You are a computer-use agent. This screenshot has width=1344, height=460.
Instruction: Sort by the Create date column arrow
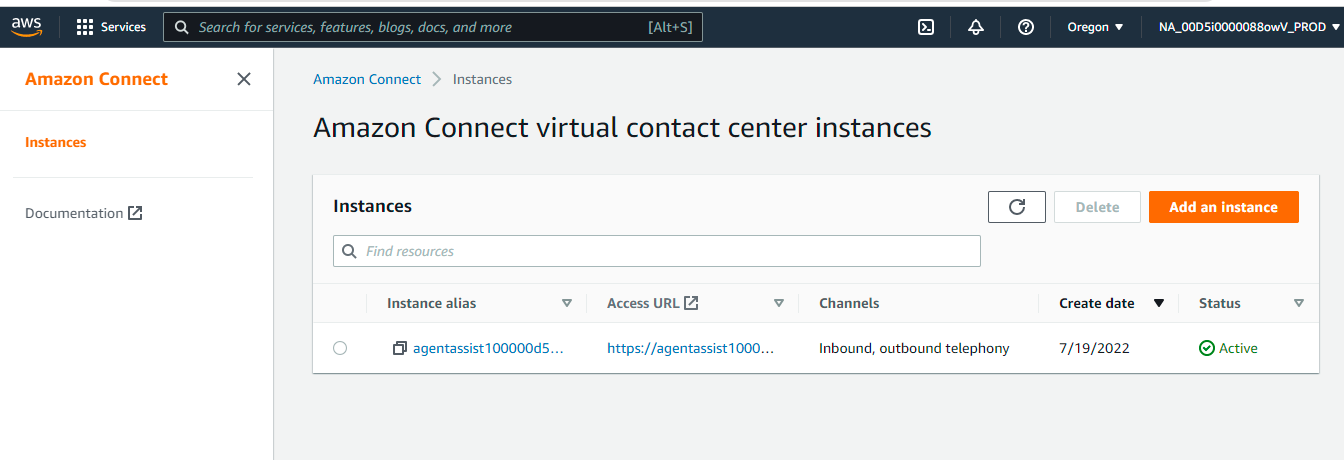coord(1159,303)
